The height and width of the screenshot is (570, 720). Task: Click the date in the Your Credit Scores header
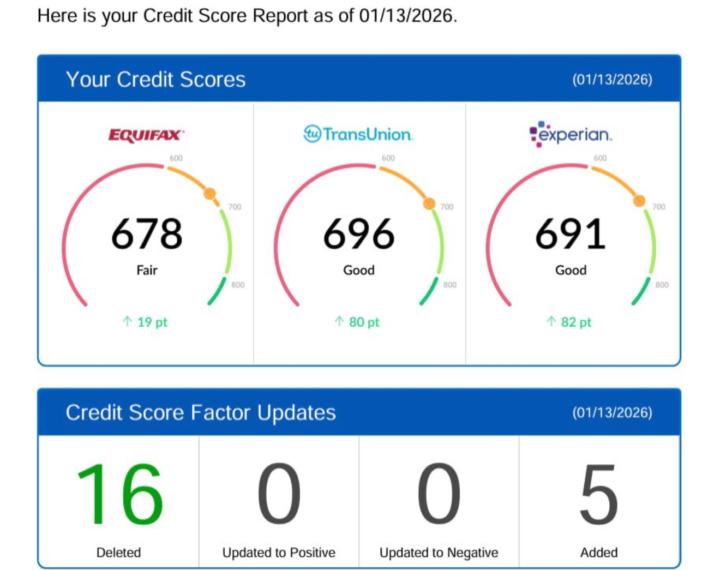[612, 79]
